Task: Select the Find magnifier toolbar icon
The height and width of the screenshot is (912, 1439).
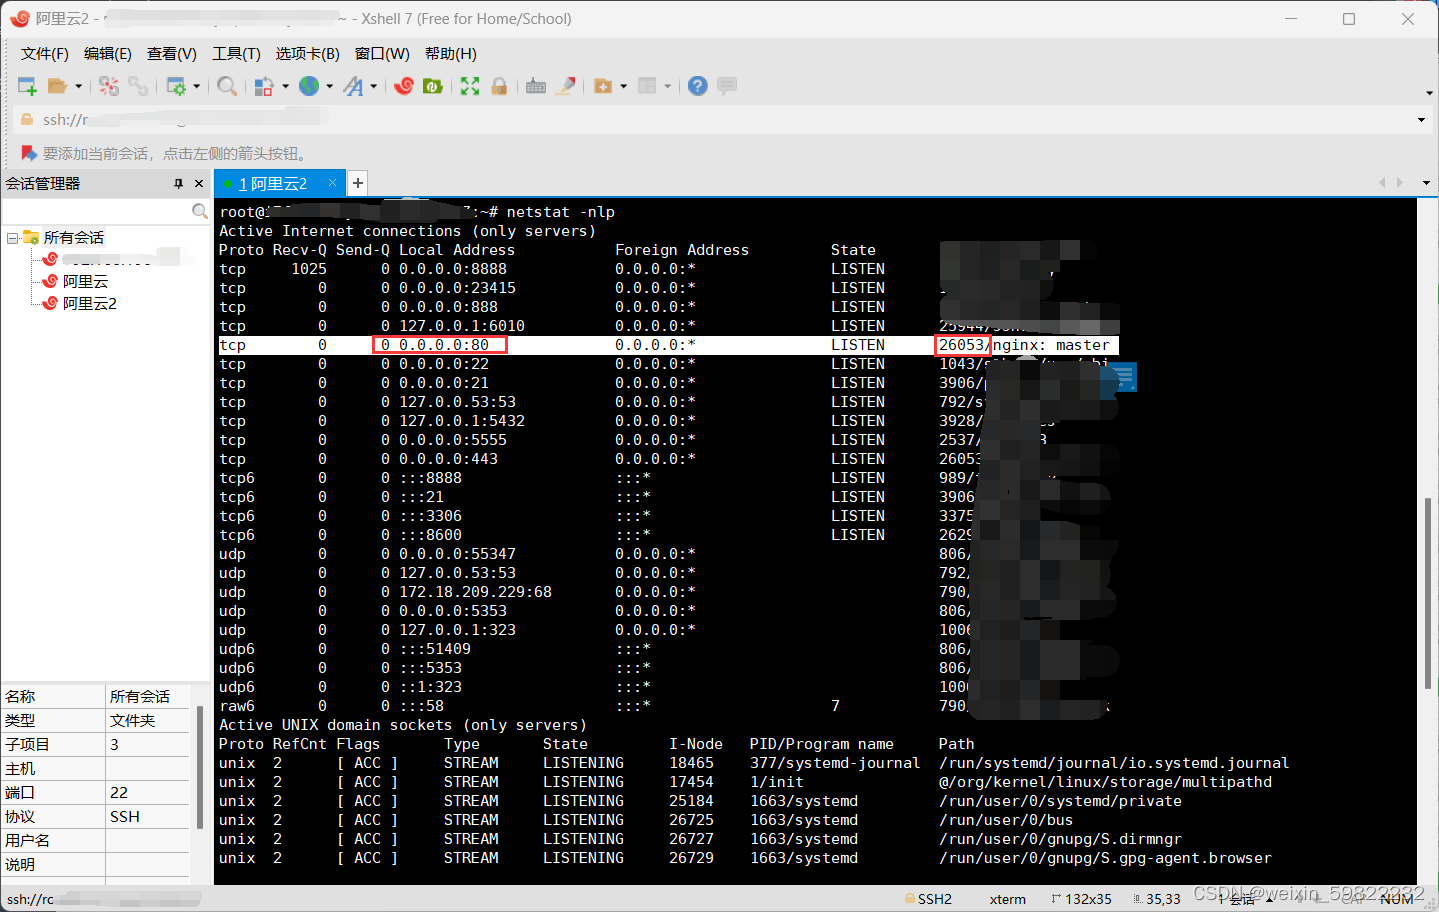Action: point(226,86)
